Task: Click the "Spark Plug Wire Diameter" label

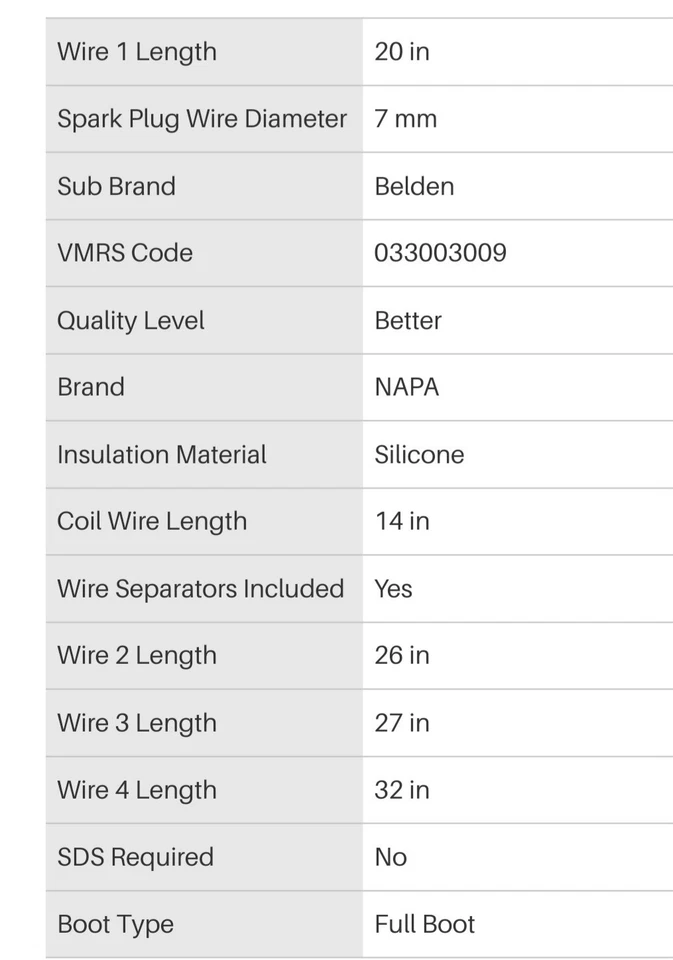Action: tap(202, 119)
